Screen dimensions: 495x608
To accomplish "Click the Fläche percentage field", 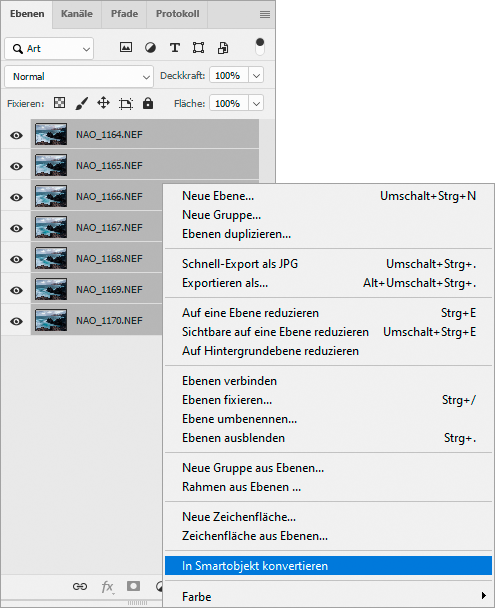I will (x=229, y=104).
